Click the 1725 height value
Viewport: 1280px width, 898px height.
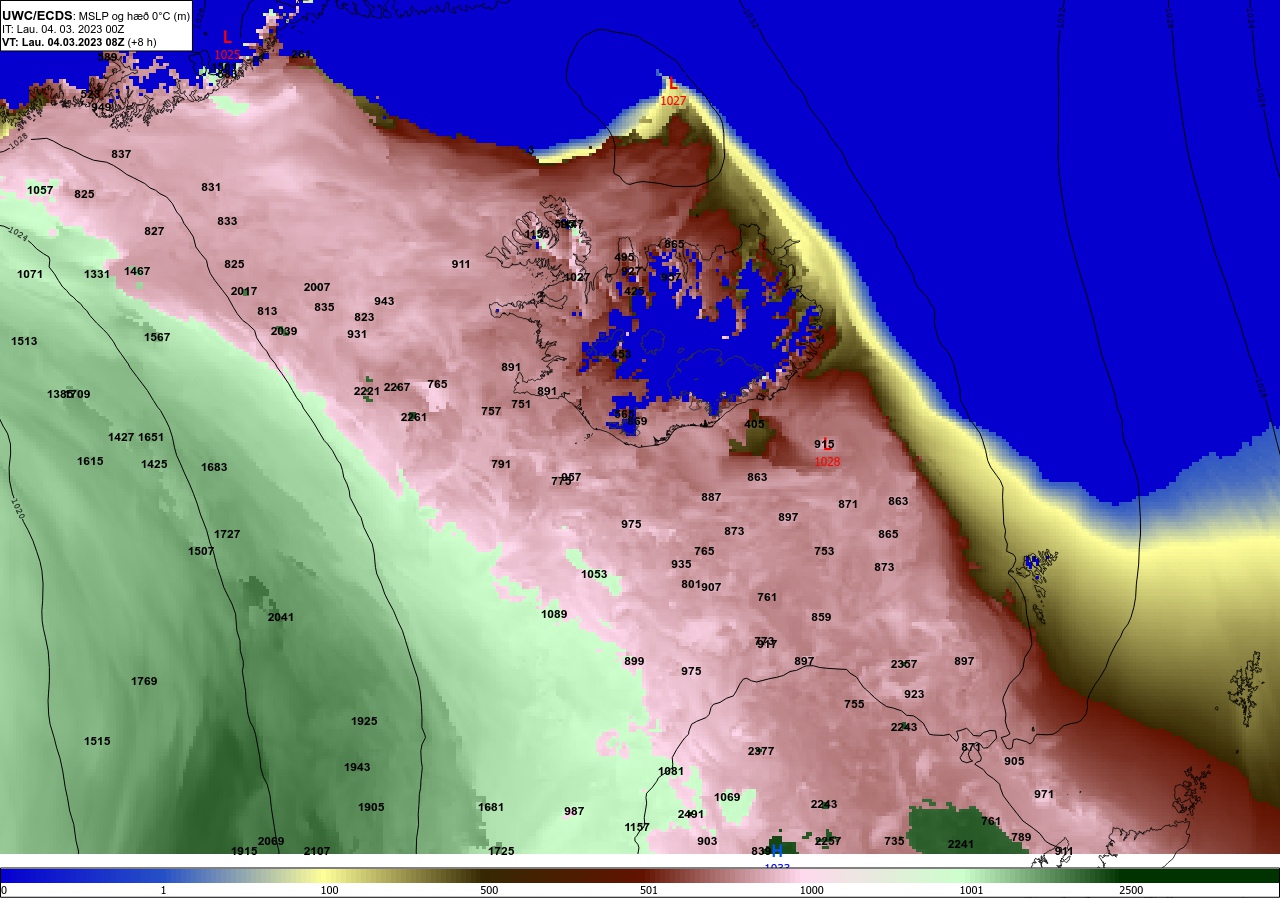tap(501, 851)
